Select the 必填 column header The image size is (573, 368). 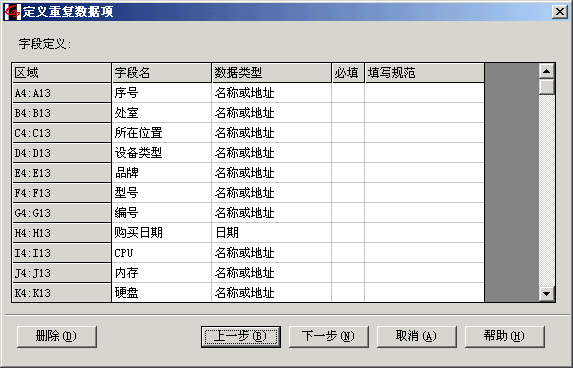pos(348,73)
